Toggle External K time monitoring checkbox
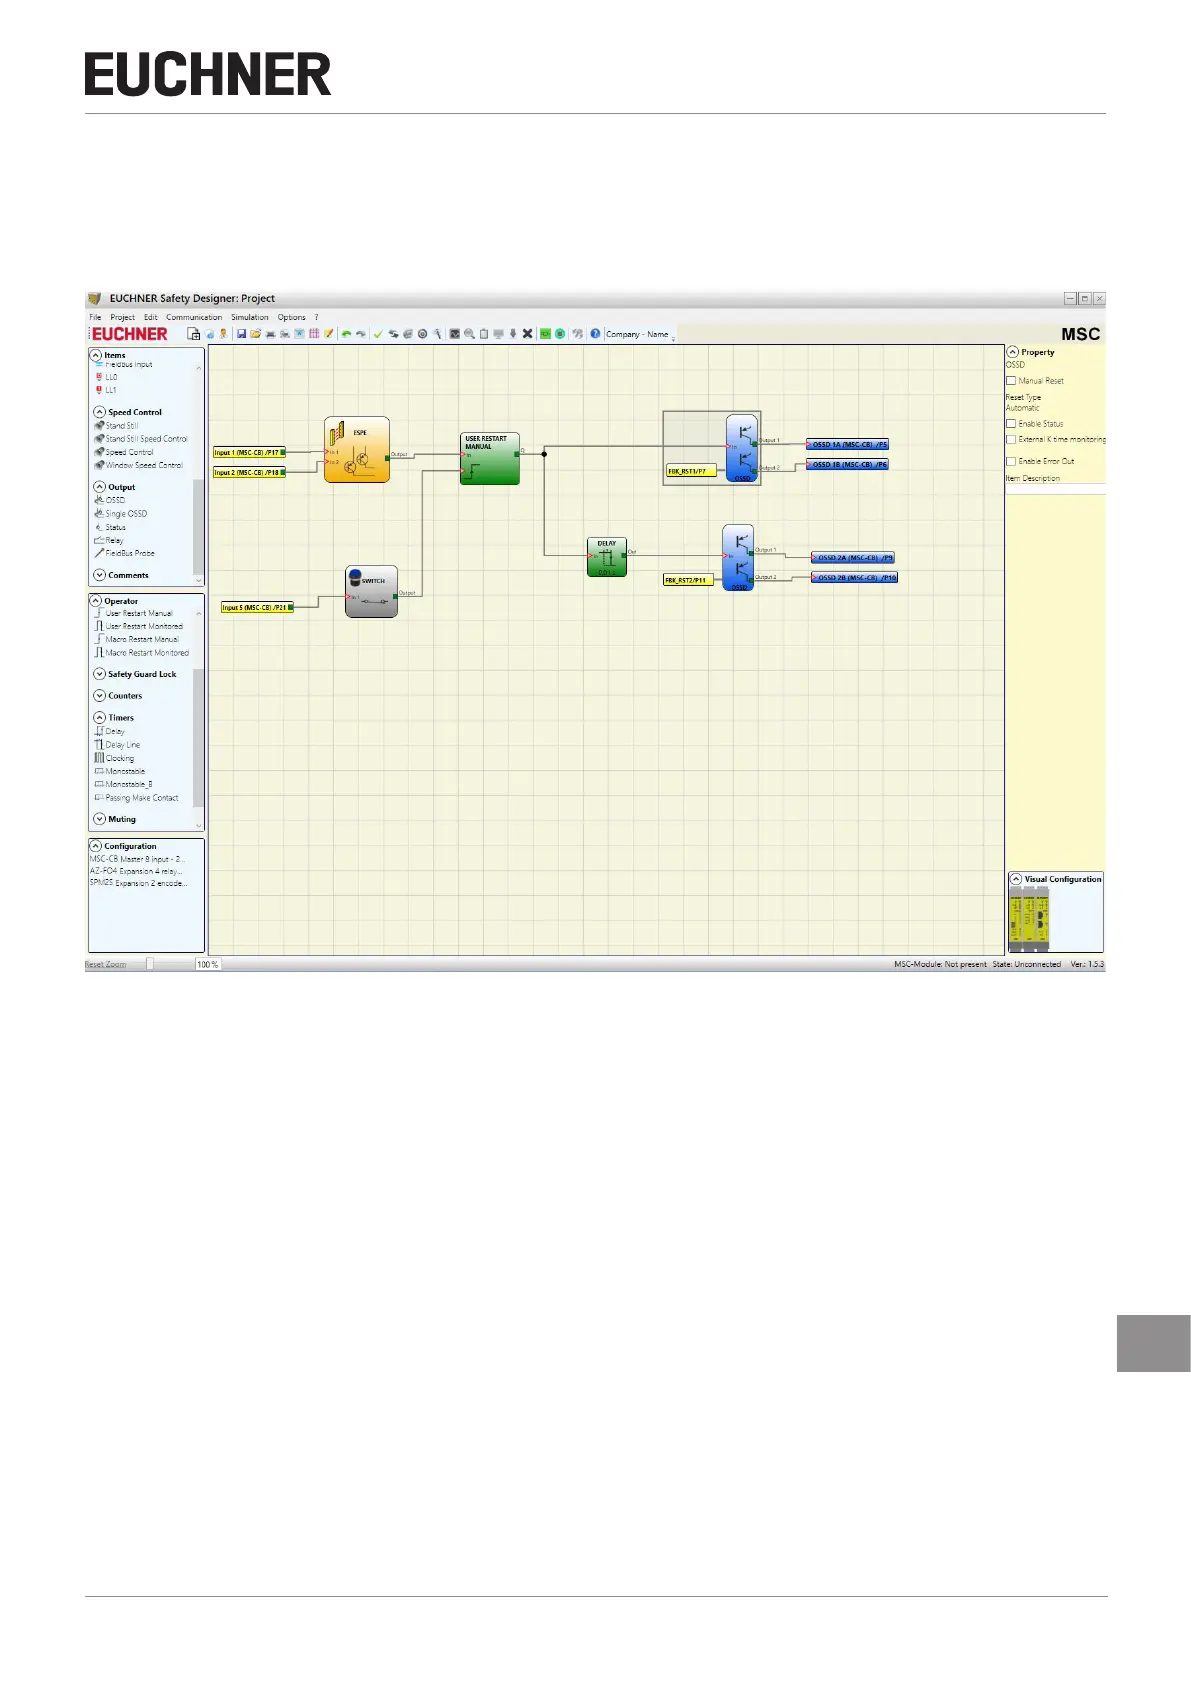Viewport: 1191px width, 1684px height. point(1011,439)
